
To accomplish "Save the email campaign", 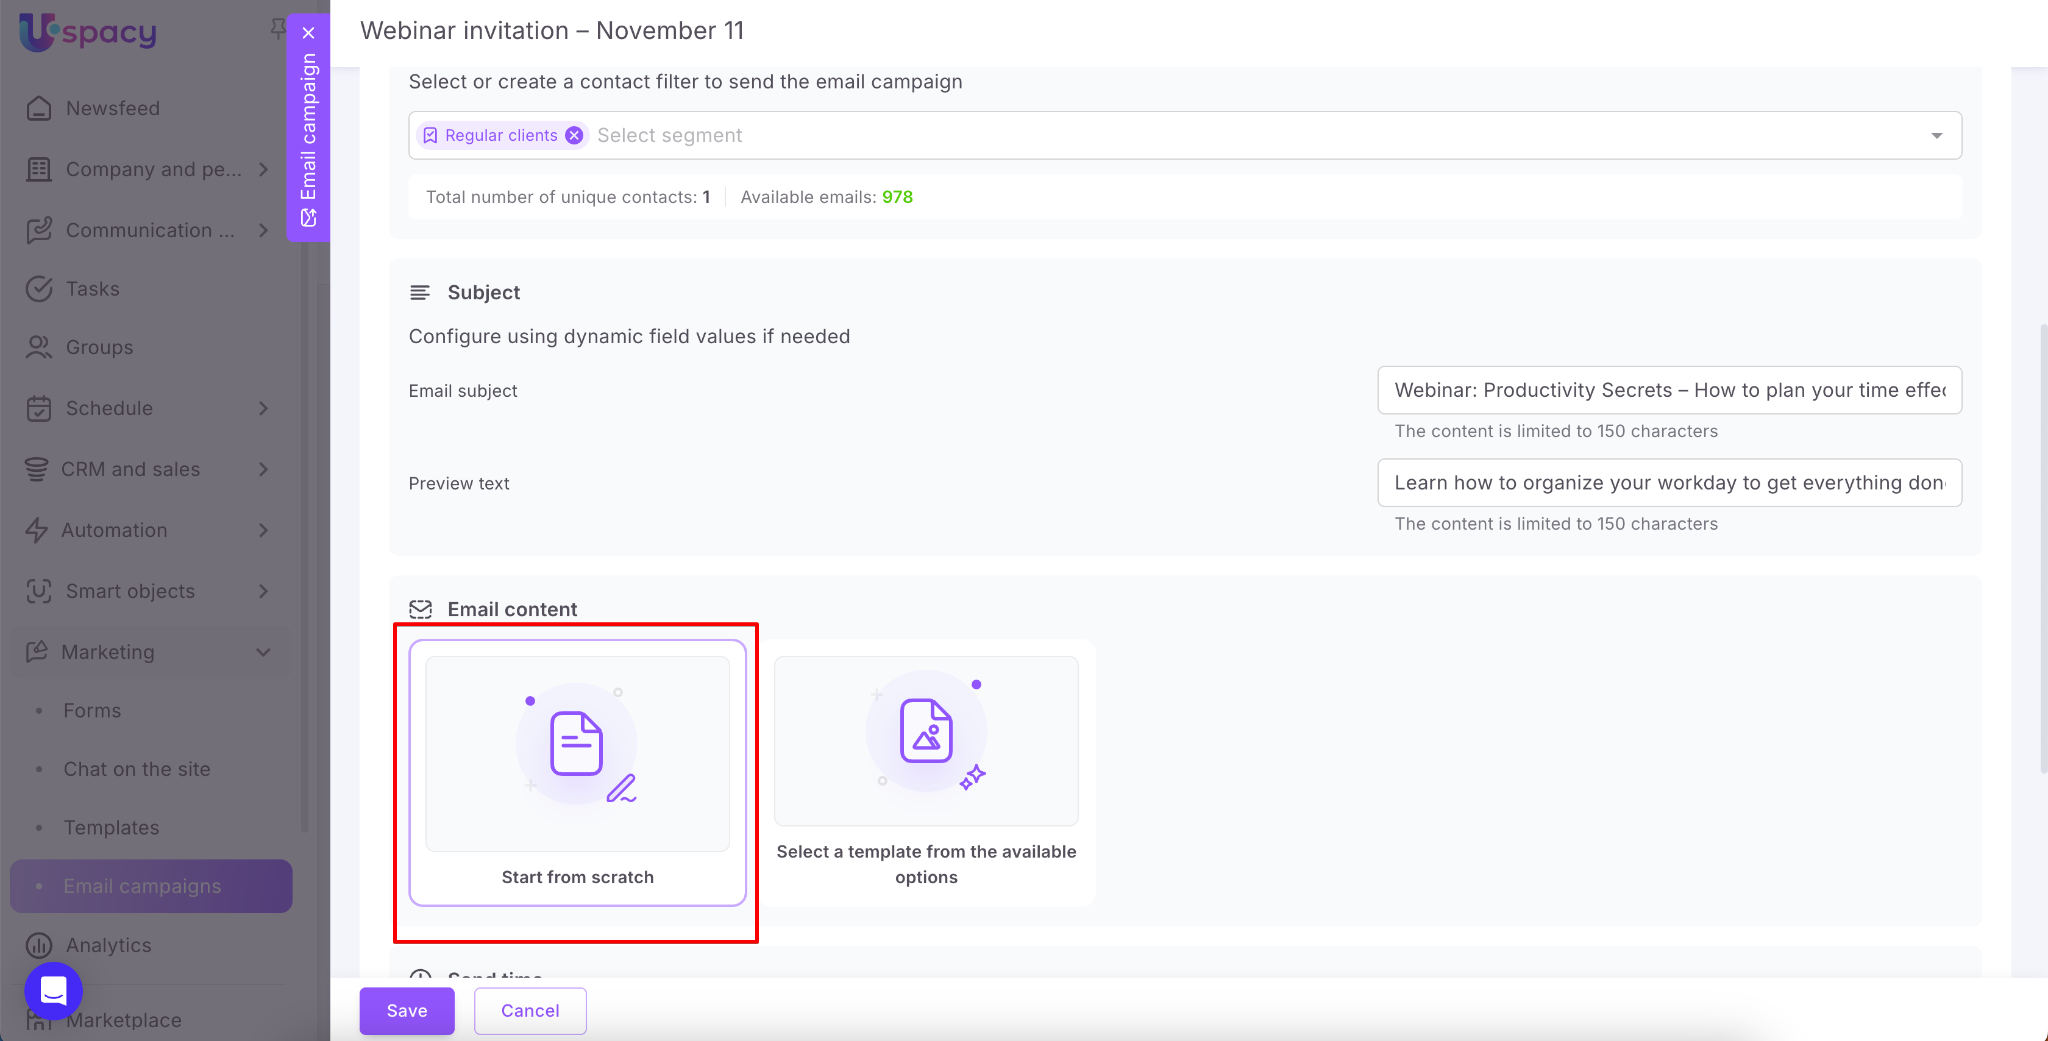I will pos(406,1010).
